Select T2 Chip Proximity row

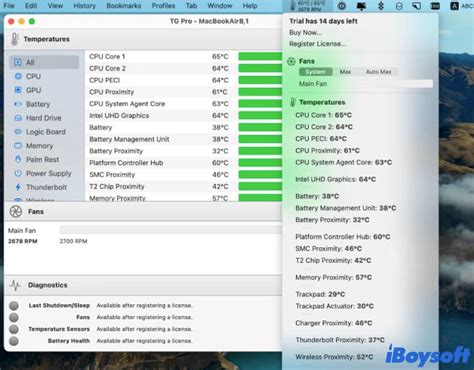(183, 186)
